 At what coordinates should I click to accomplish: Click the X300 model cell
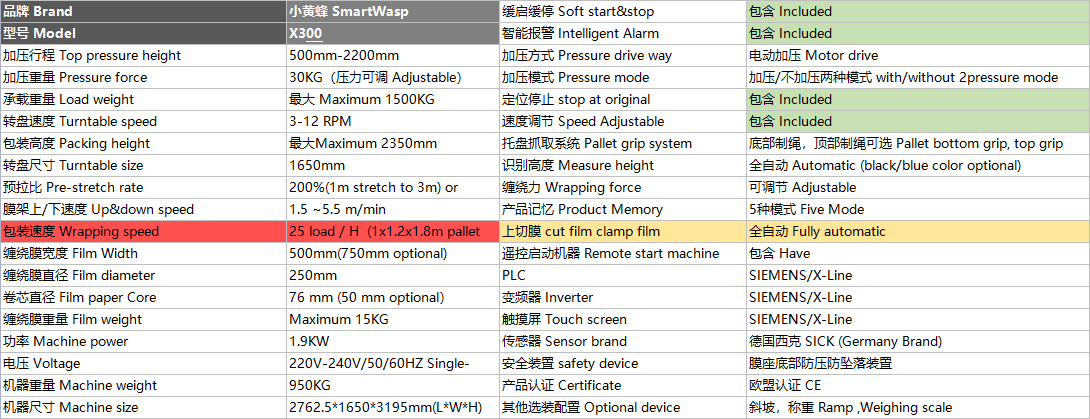(x=391, y=33)
